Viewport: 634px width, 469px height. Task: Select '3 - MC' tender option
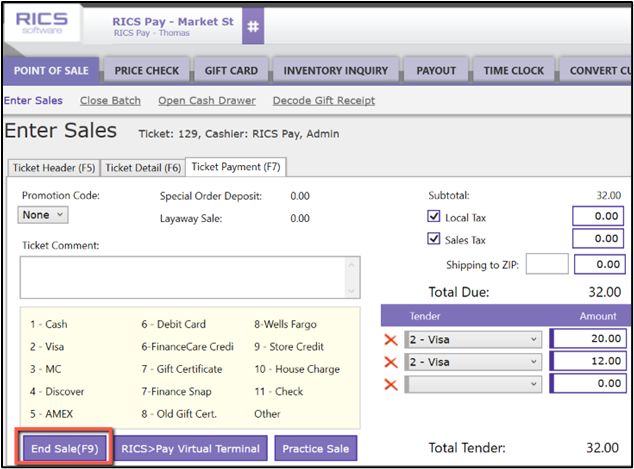click(x=45, y=369)
